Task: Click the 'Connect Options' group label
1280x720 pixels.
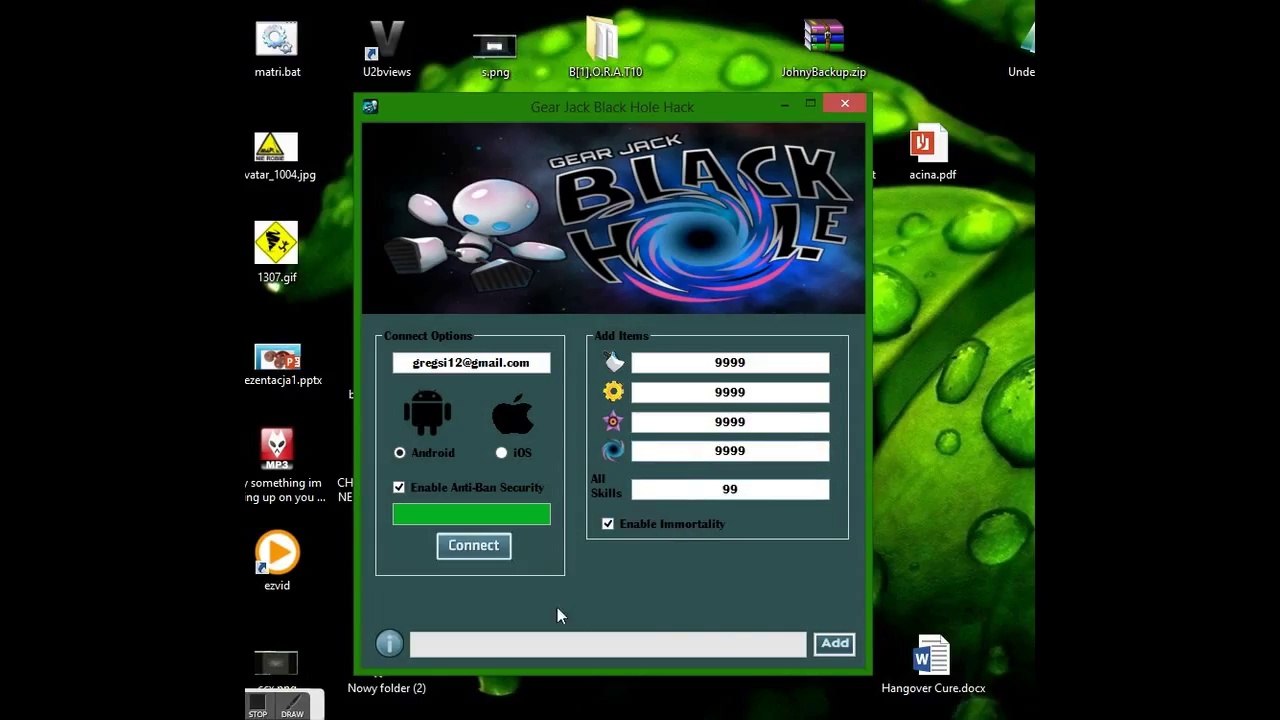Action: (428, 336)
